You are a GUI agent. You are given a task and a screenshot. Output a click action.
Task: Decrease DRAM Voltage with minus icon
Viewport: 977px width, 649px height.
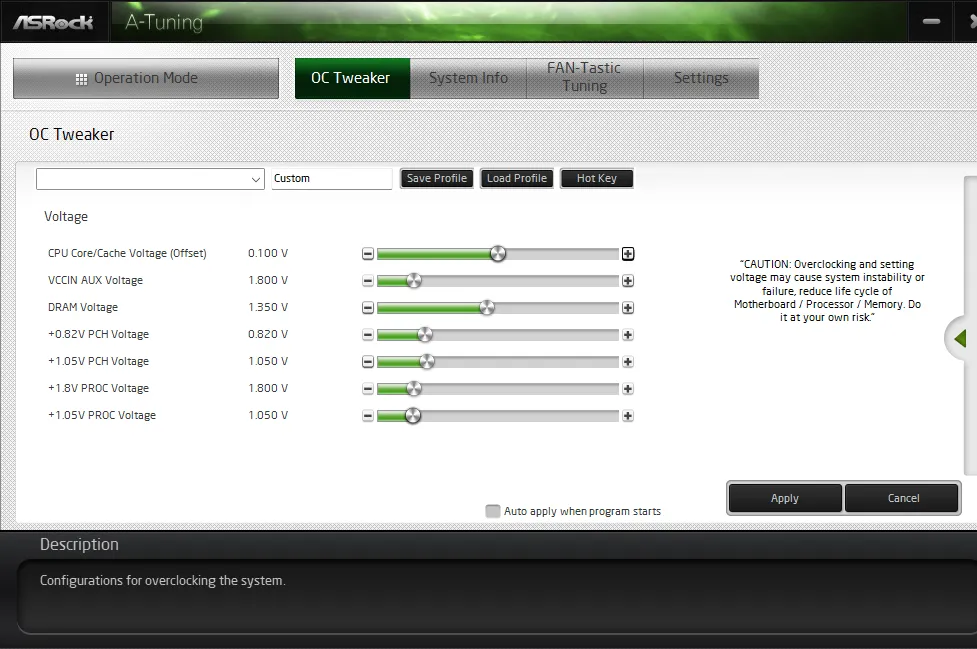pos(368,308)
